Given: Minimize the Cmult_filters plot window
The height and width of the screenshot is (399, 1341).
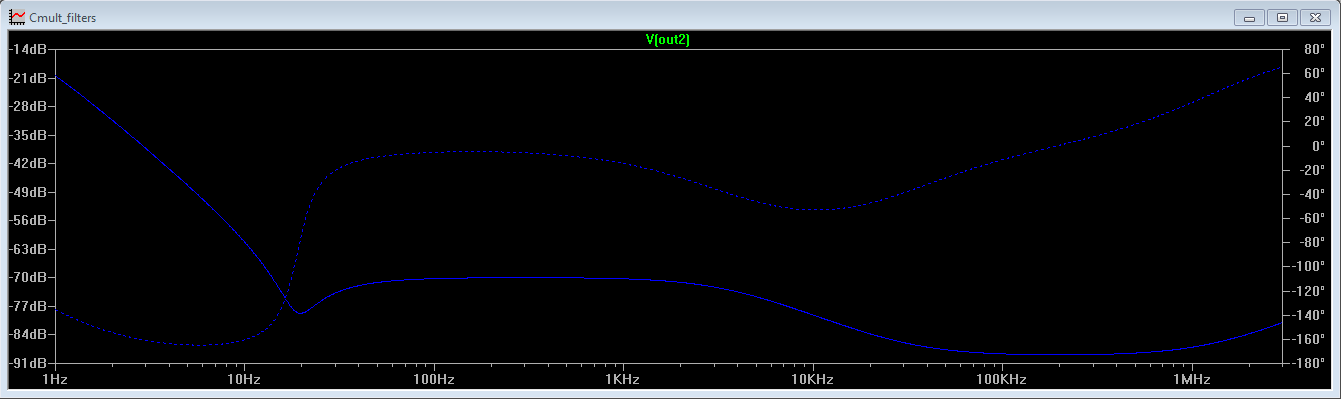Looking at the screenshot, I should (x=1249, y=17).
